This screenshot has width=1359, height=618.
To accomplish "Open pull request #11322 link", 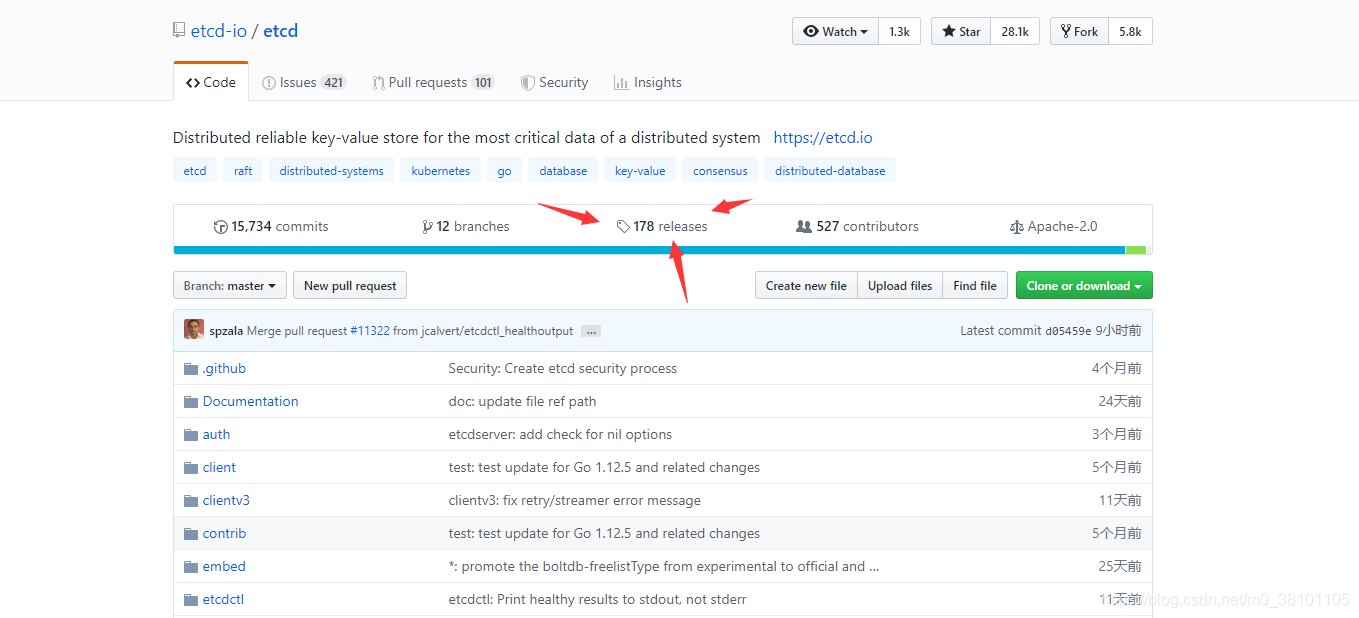I will pyautogui.click(x=369, y=331).
